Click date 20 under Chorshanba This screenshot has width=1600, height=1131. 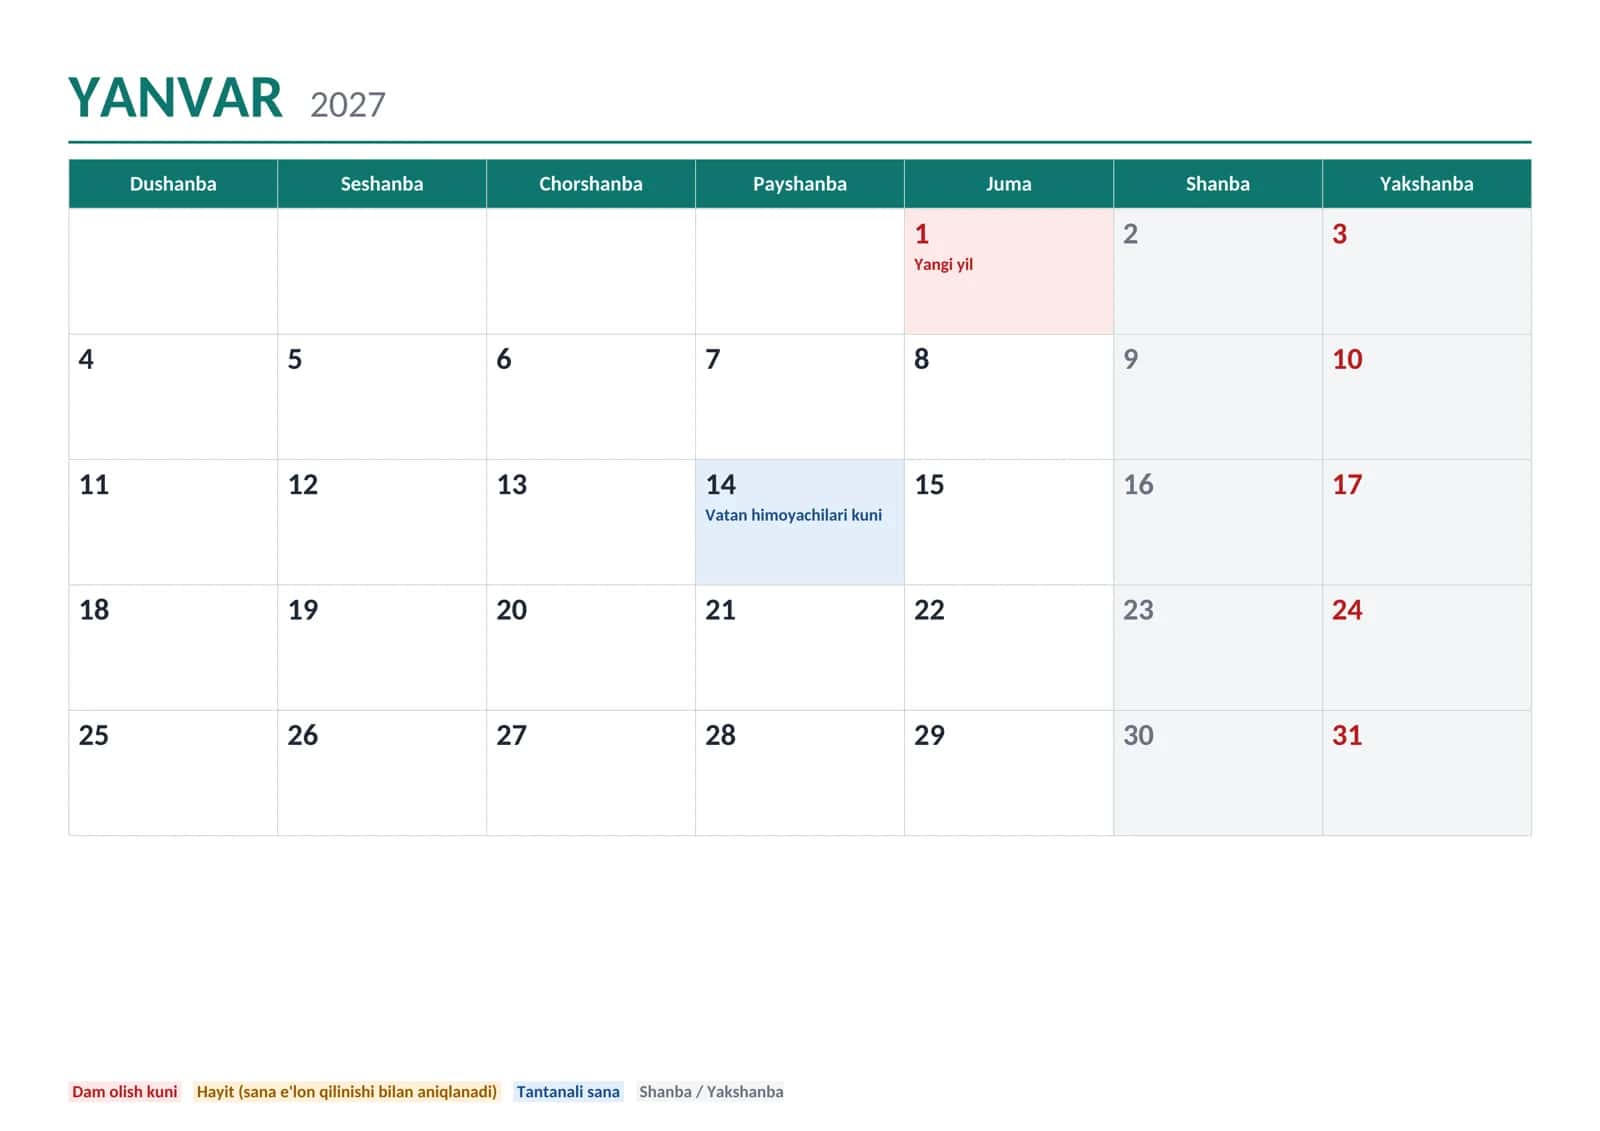tap(512, 610)
